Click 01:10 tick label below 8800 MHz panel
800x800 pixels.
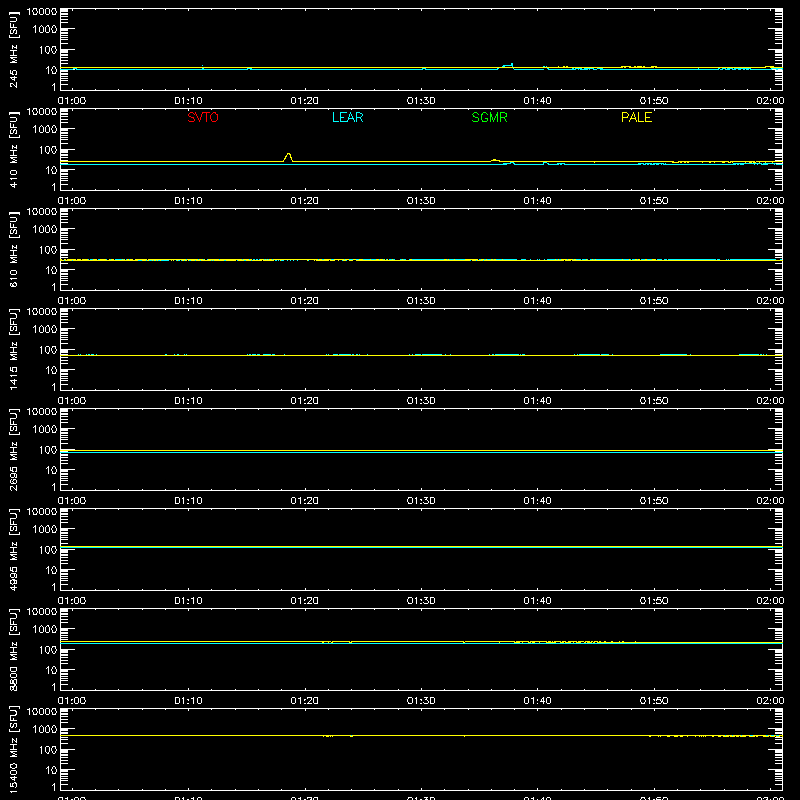(188, 701)
